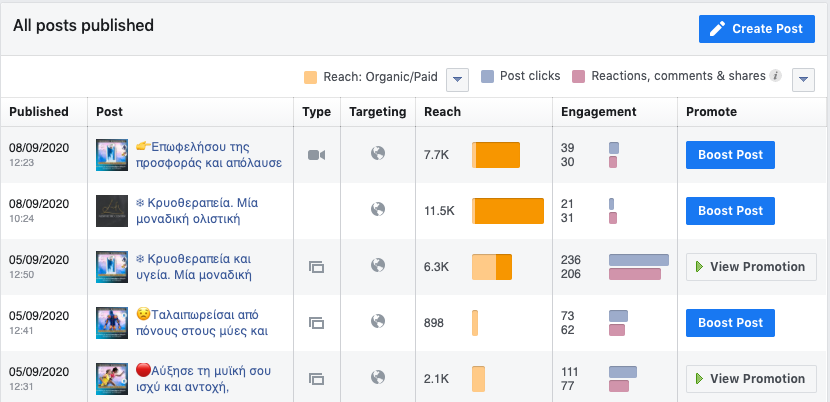Image resolution: width=830 pixels, height=402 pixels.
Task: Click the Create Post button
Action: pos(756,29)
